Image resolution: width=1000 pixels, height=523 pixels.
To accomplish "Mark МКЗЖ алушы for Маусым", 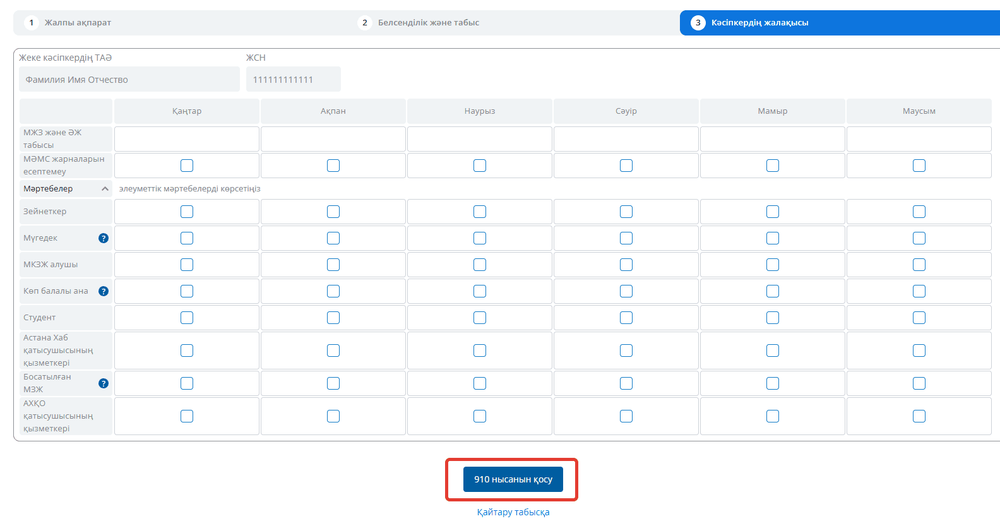I will [919, 265].
